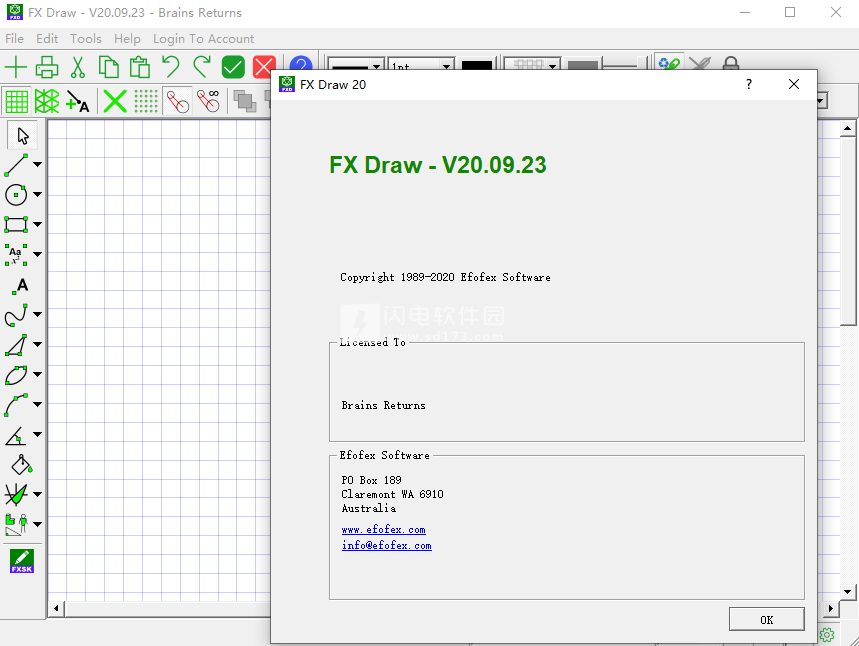
Task: Click the info@efofex.com email link
Action: pos(387,545)
